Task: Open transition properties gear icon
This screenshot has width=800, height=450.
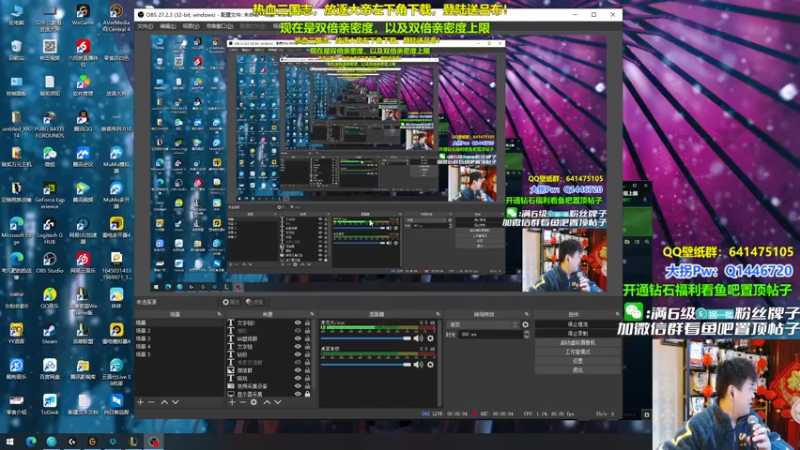Action: pyautogui.click(x=526, y=324)
